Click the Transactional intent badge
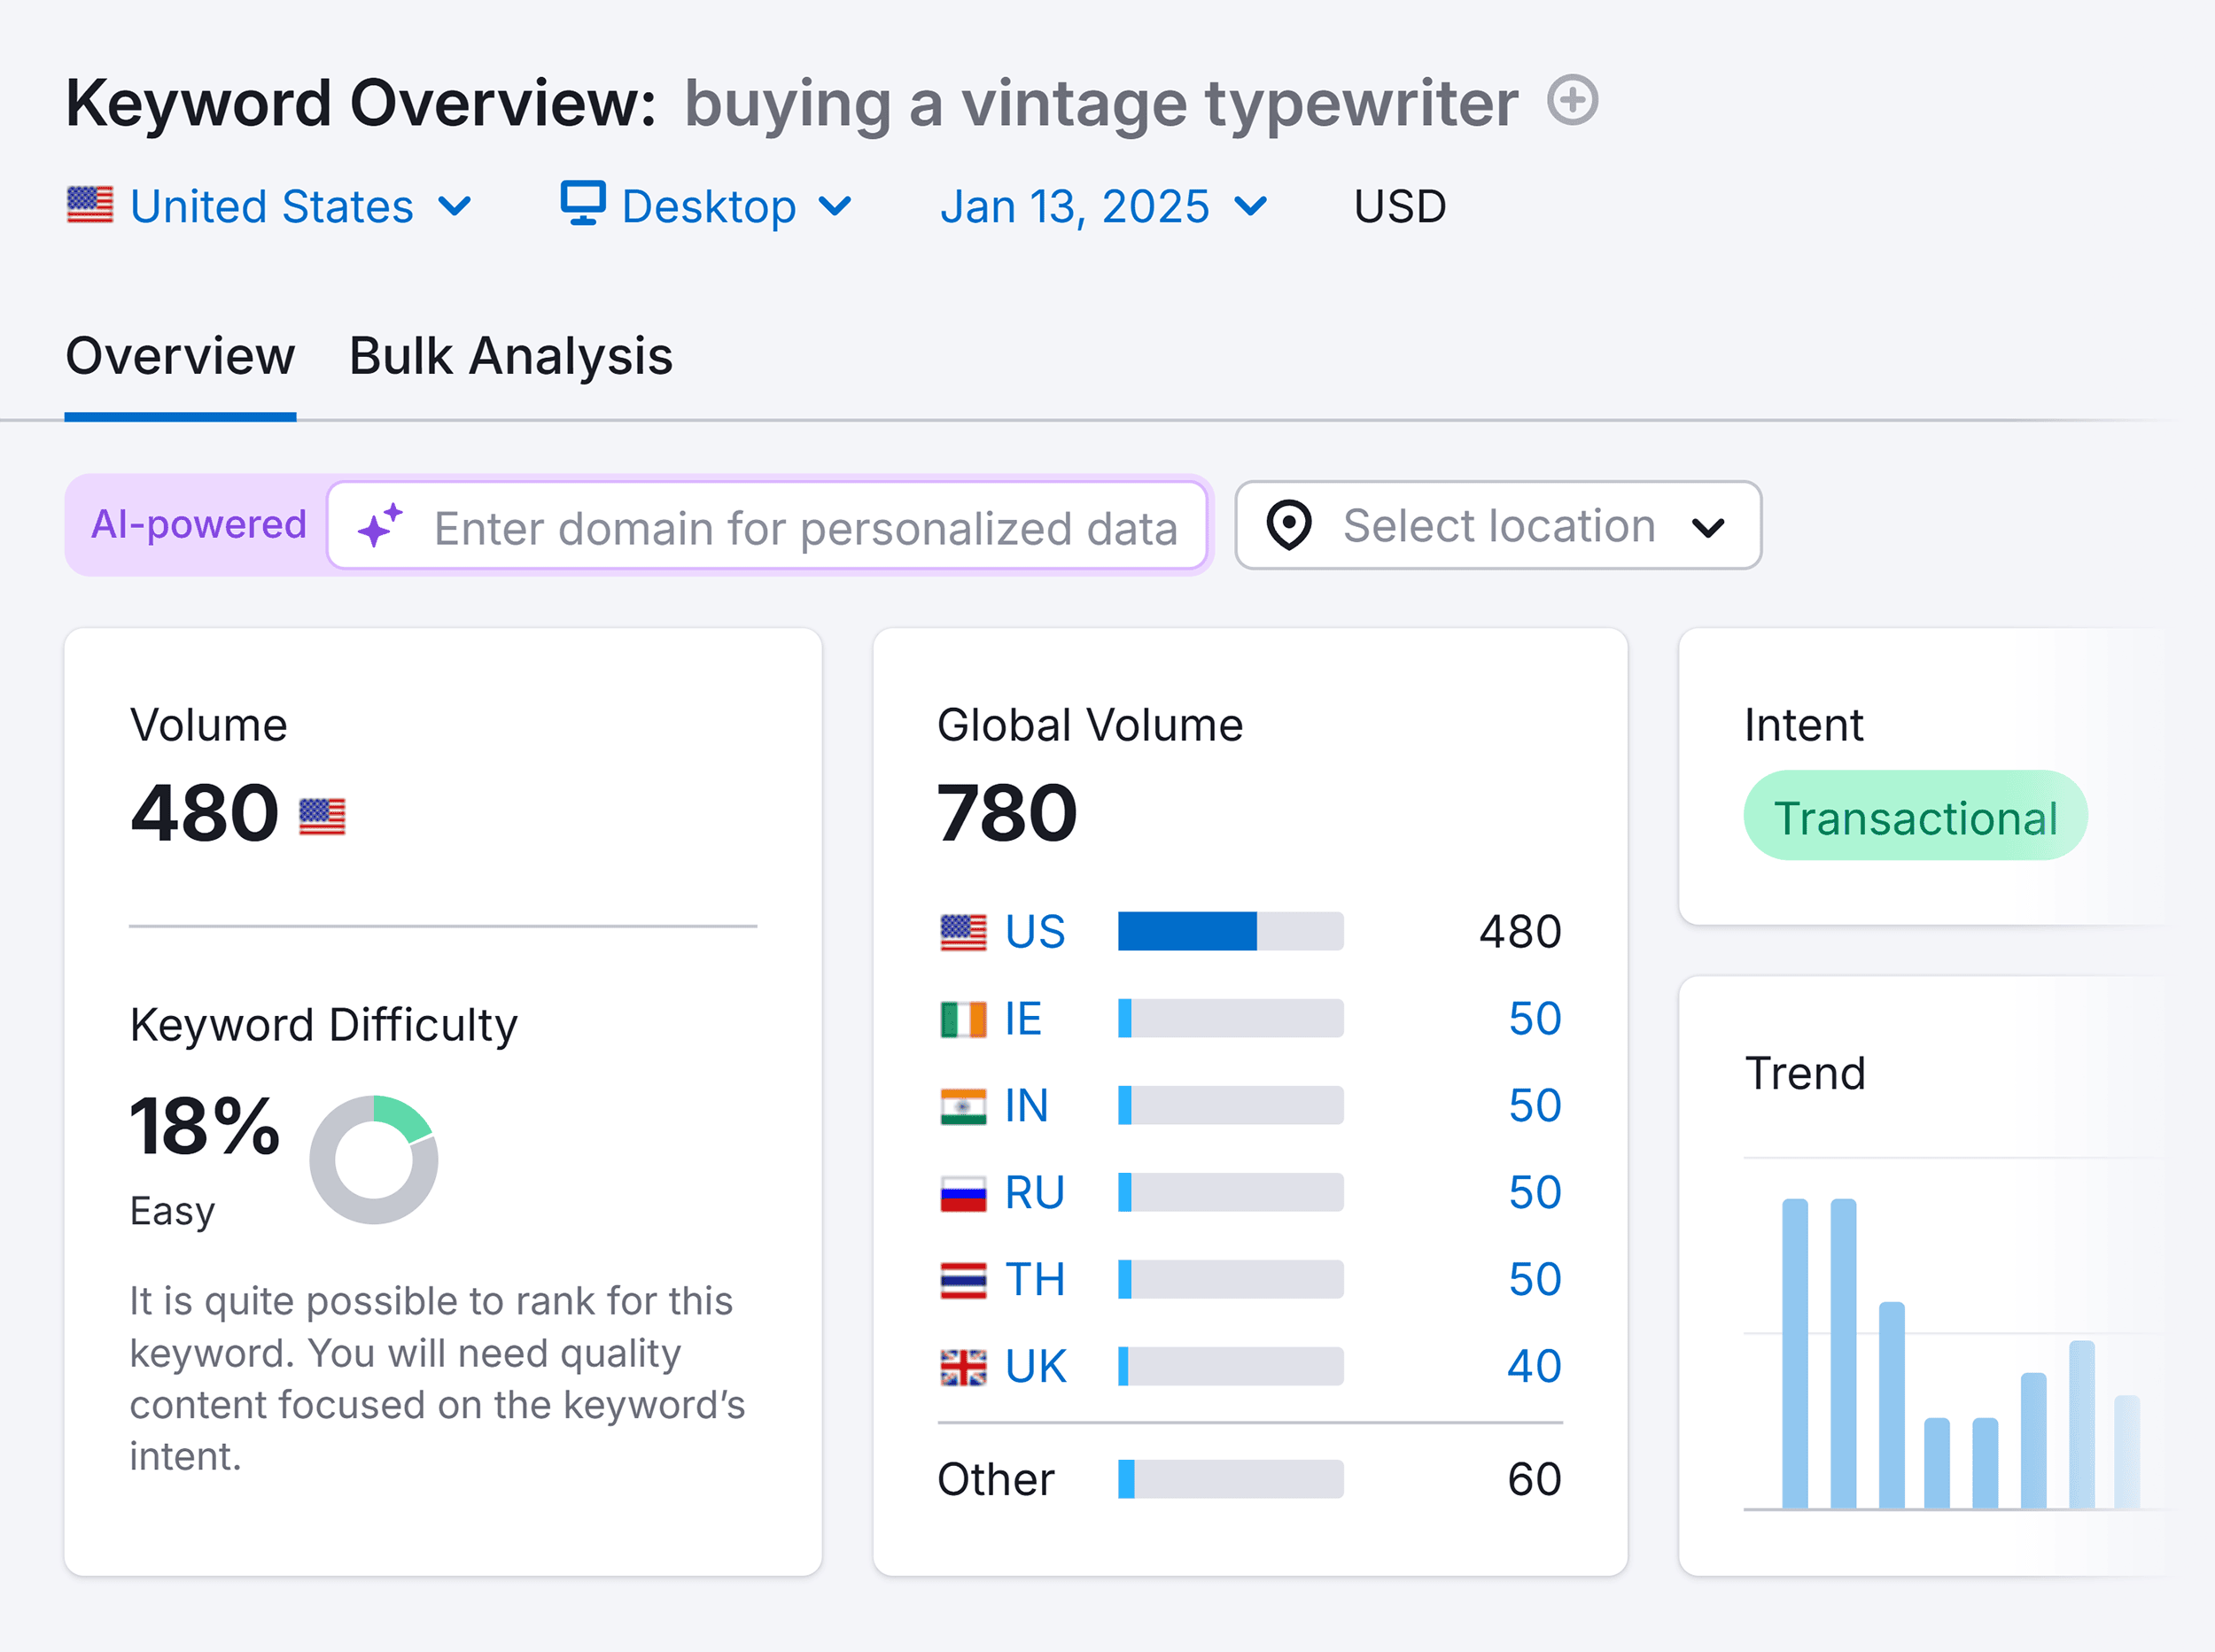 pos(1915,816)
